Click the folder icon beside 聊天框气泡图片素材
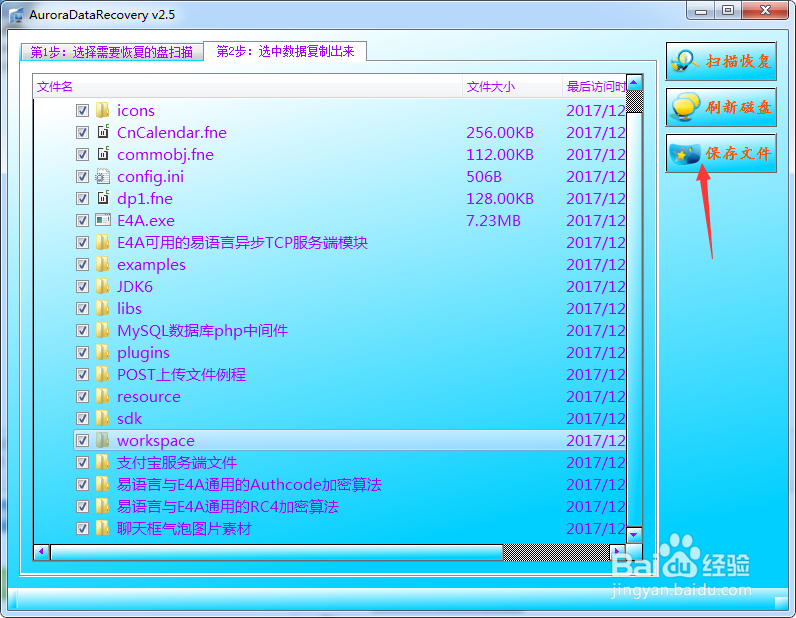The width and height of the screenshot is (796, 618). (x=103, y=528)
